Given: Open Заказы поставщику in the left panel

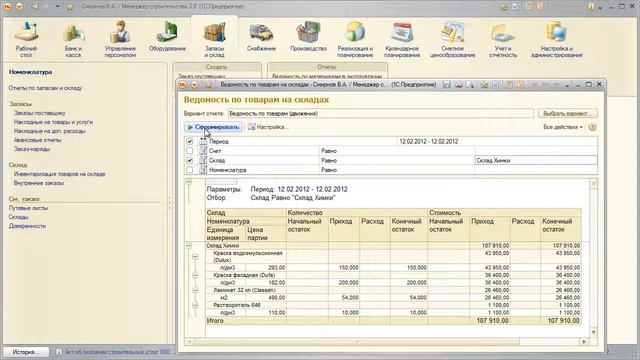Looking at the screenshot, I should pos(40,113).
